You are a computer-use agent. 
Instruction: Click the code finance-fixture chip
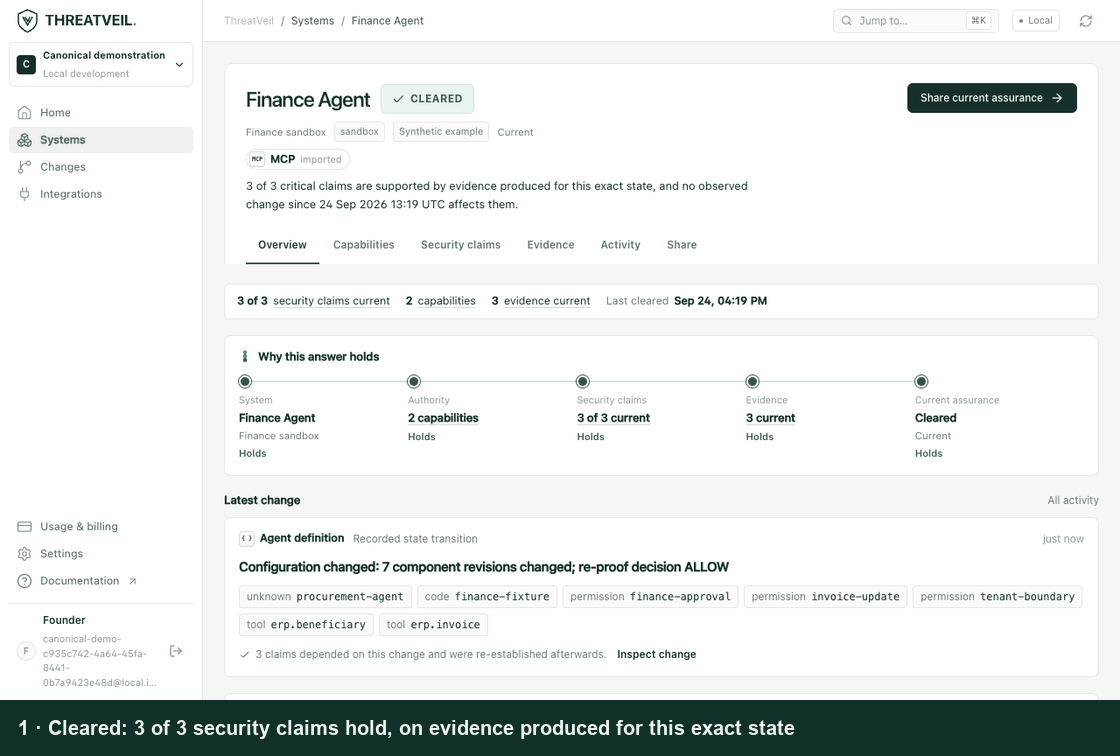[486, 597]
